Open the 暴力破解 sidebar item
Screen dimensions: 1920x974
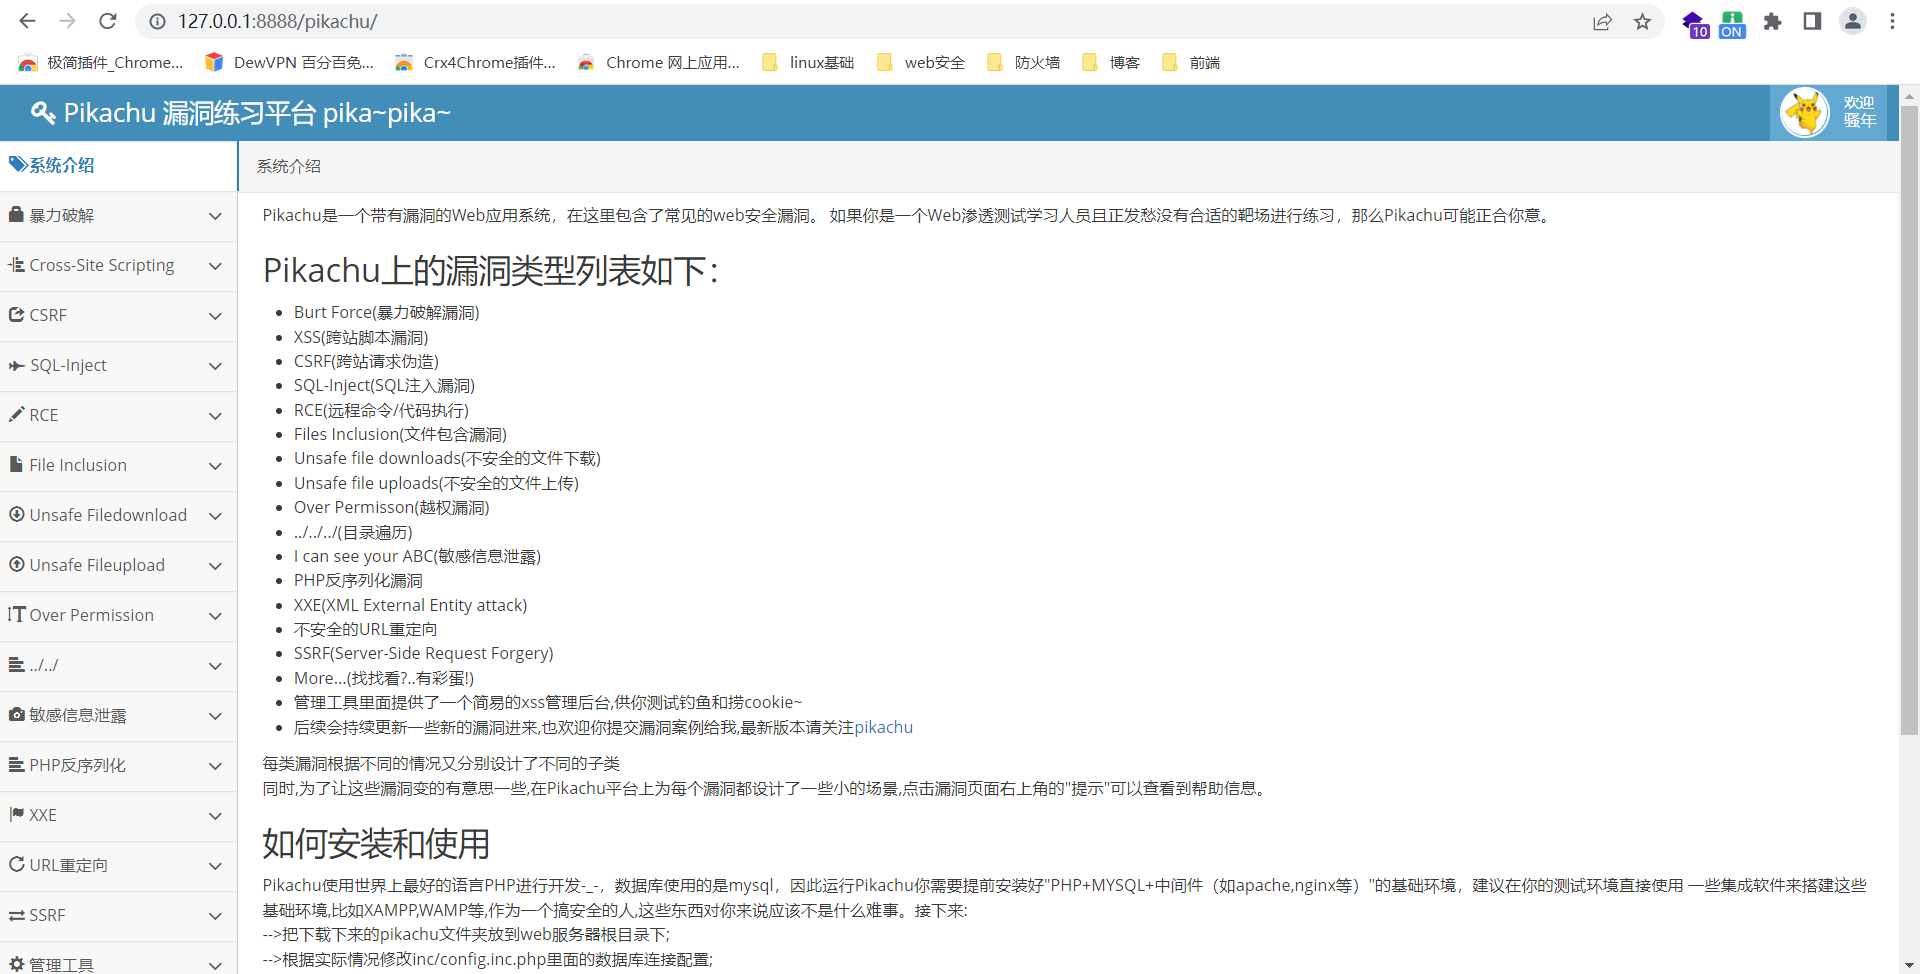point(118,215)
